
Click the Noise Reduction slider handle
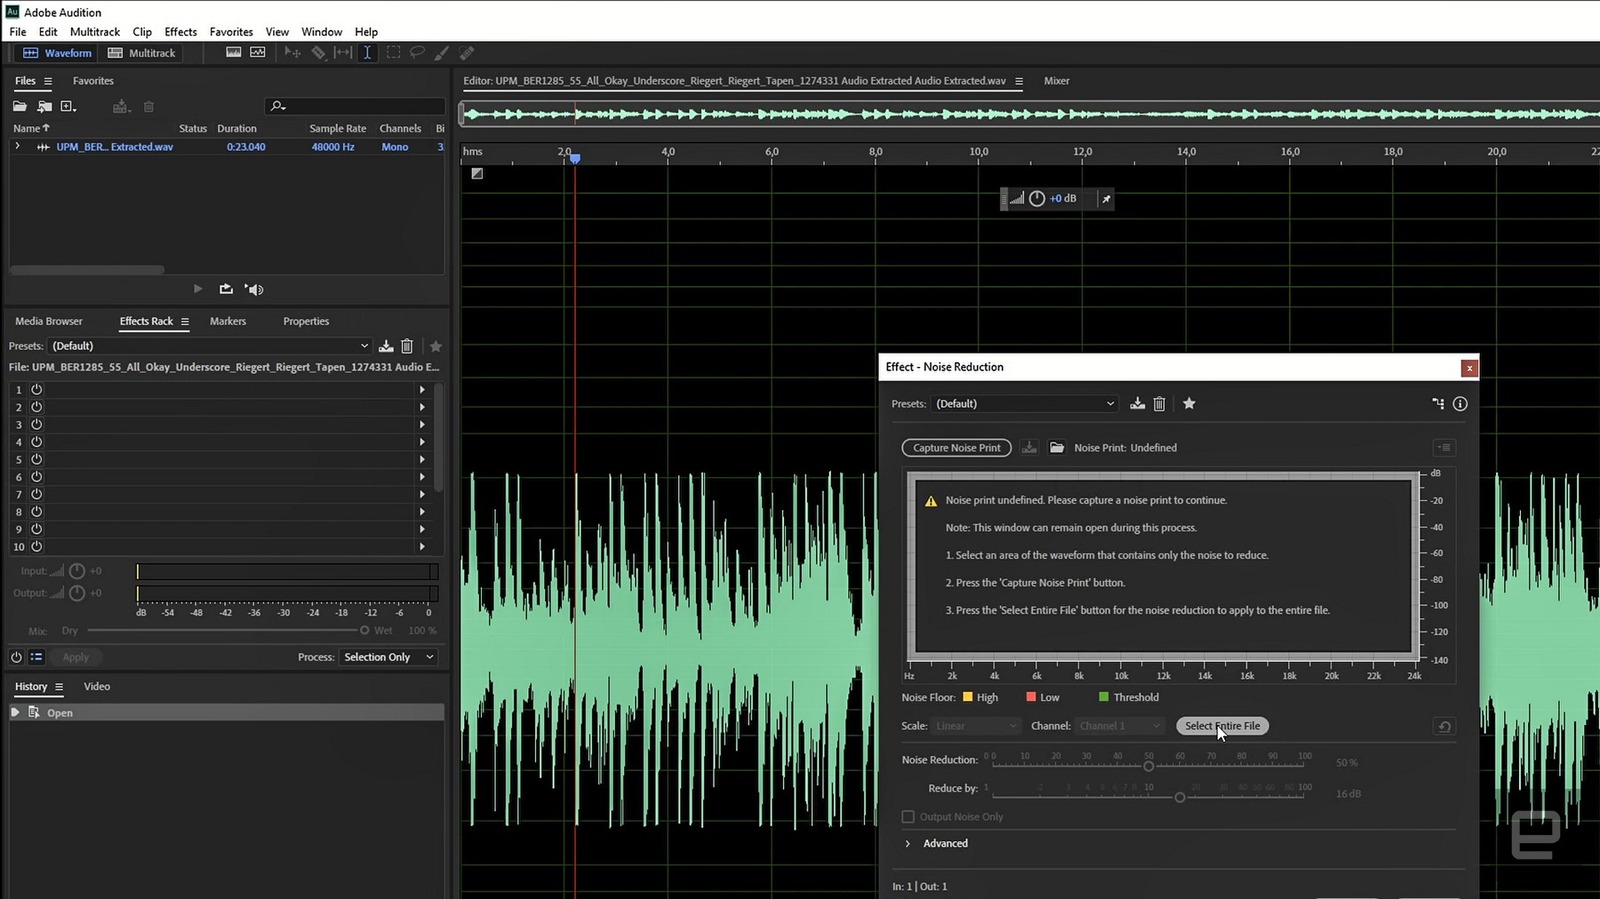tap(1148, 766)
